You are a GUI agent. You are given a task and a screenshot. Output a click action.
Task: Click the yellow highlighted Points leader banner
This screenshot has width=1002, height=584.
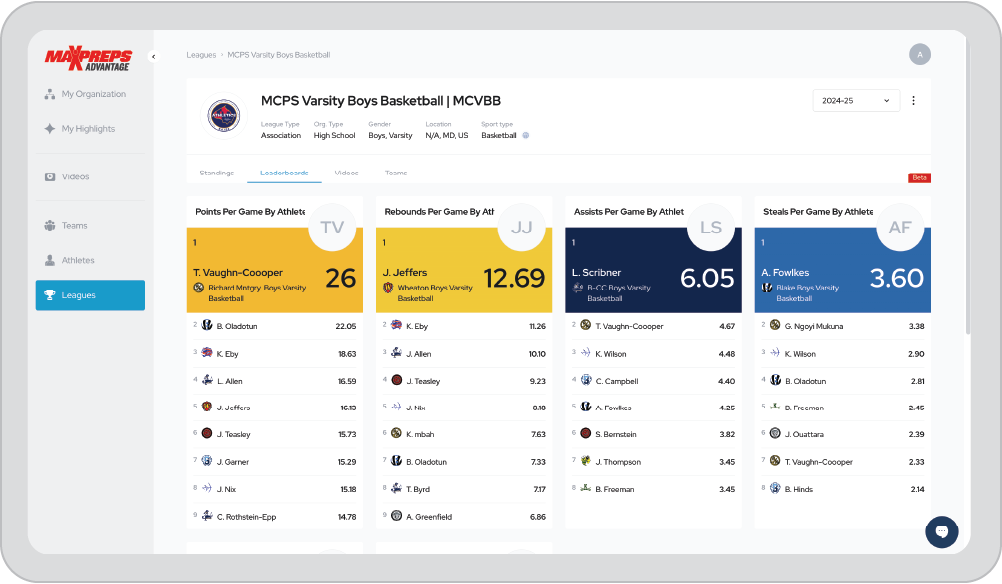tap(275, 270)
